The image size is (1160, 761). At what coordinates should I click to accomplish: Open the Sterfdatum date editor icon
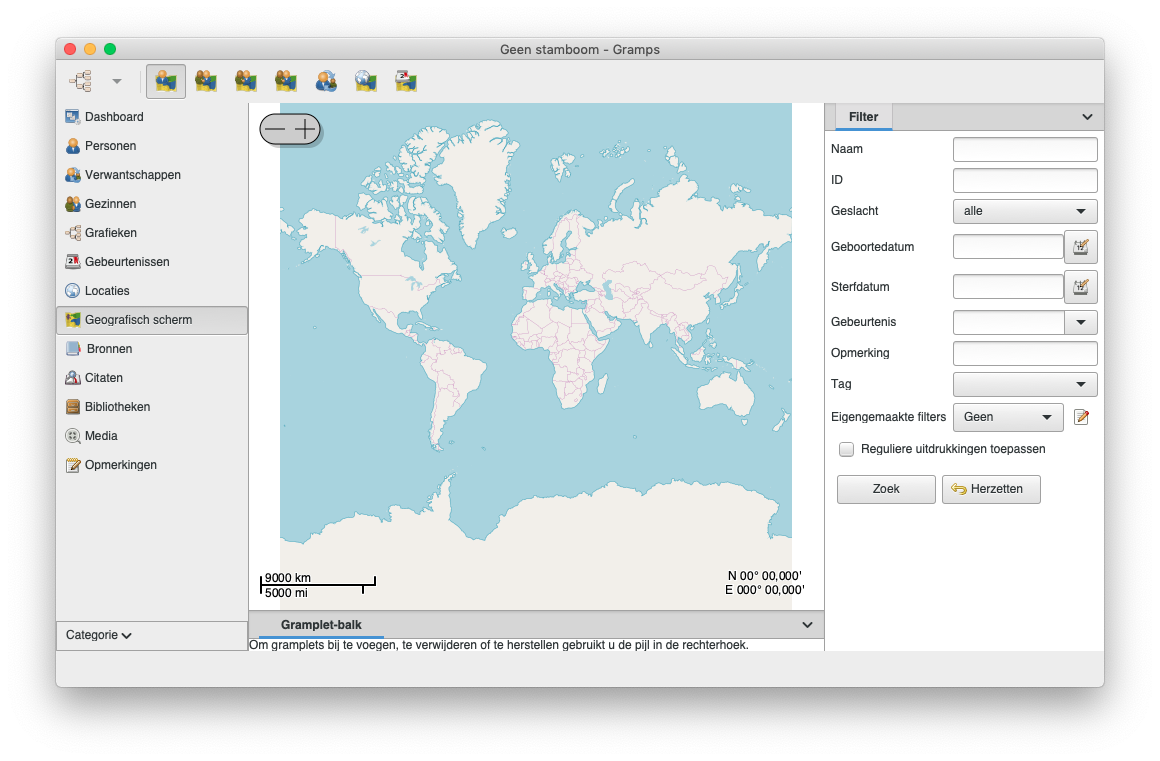1080,287
